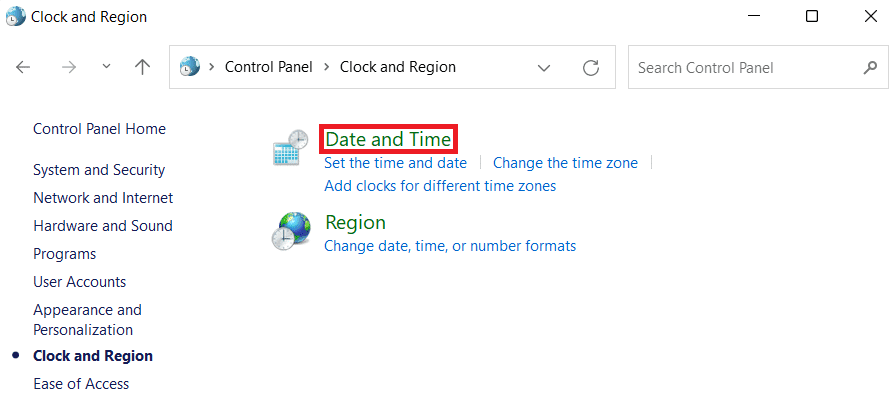Switch to the Hardware and Sound category

(103, 226)
